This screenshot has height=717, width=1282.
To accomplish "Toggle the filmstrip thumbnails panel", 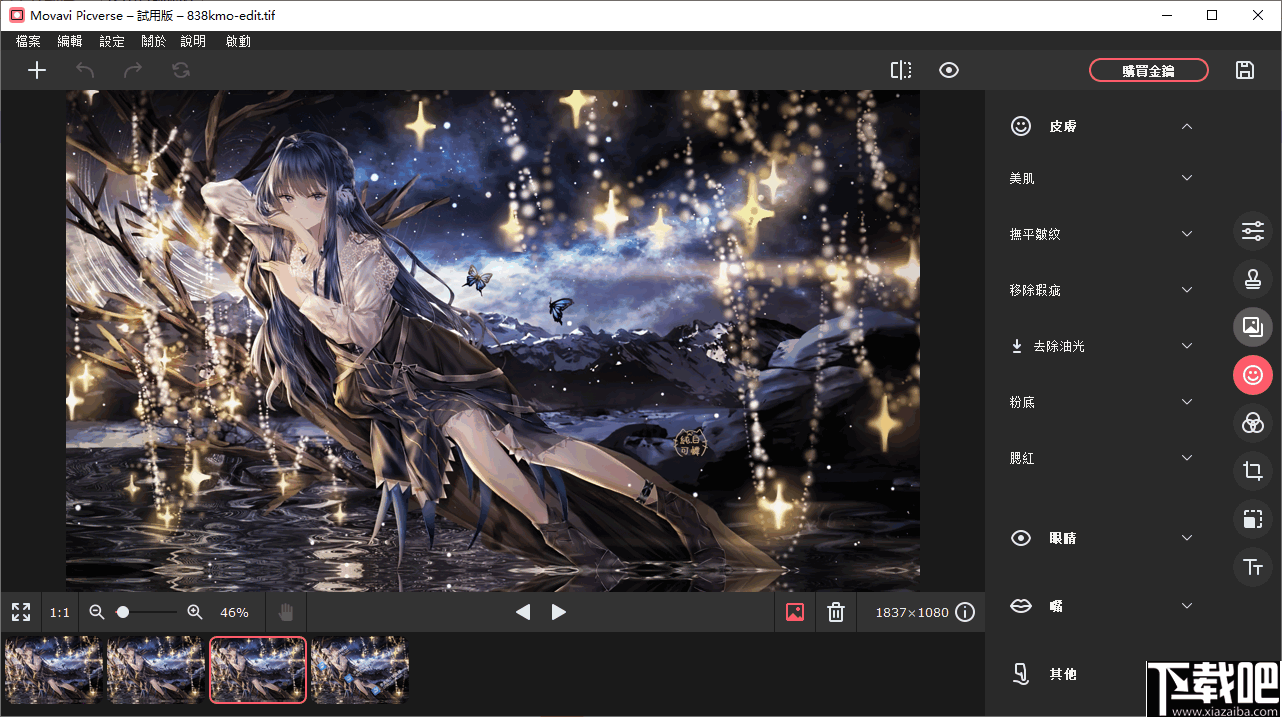I will click(x=795, y=612).
